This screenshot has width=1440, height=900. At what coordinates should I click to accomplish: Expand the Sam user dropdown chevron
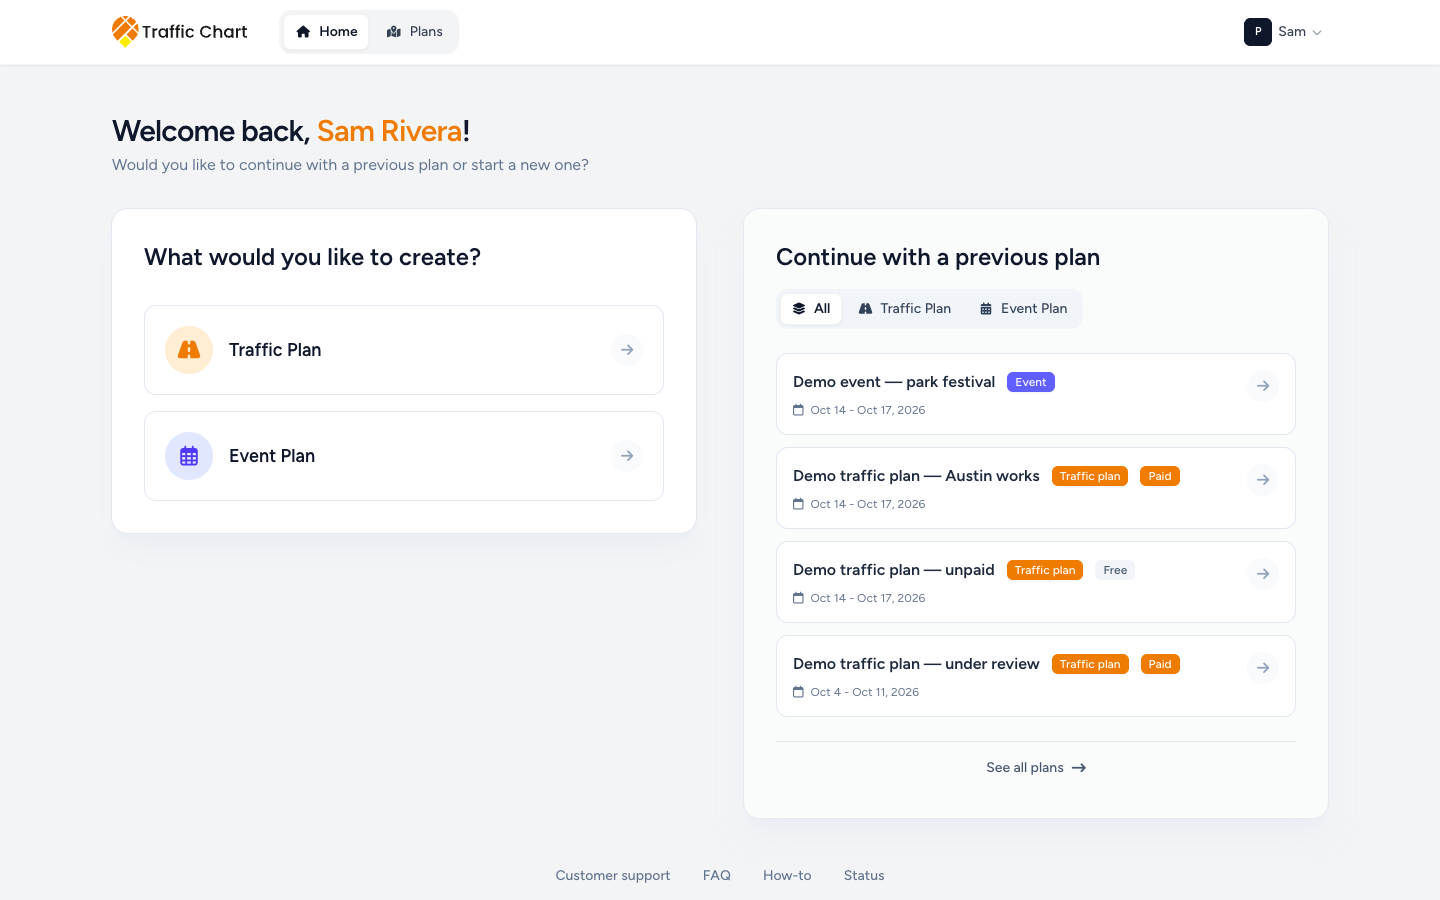coord(1317,33)
